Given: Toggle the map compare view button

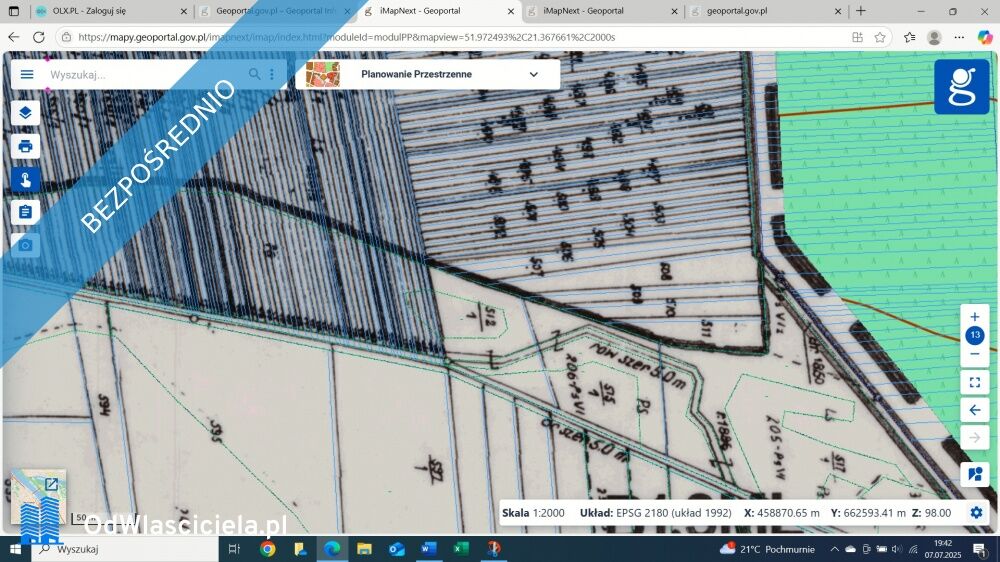Looking at the screenshot, I should (975, 473).
